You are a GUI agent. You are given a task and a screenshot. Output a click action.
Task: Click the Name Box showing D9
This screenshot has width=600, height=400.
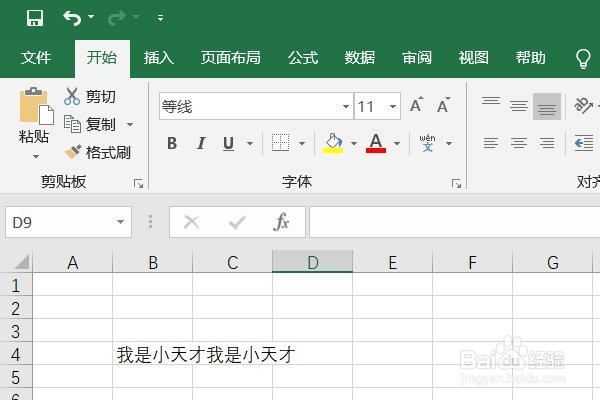[61, 222]
